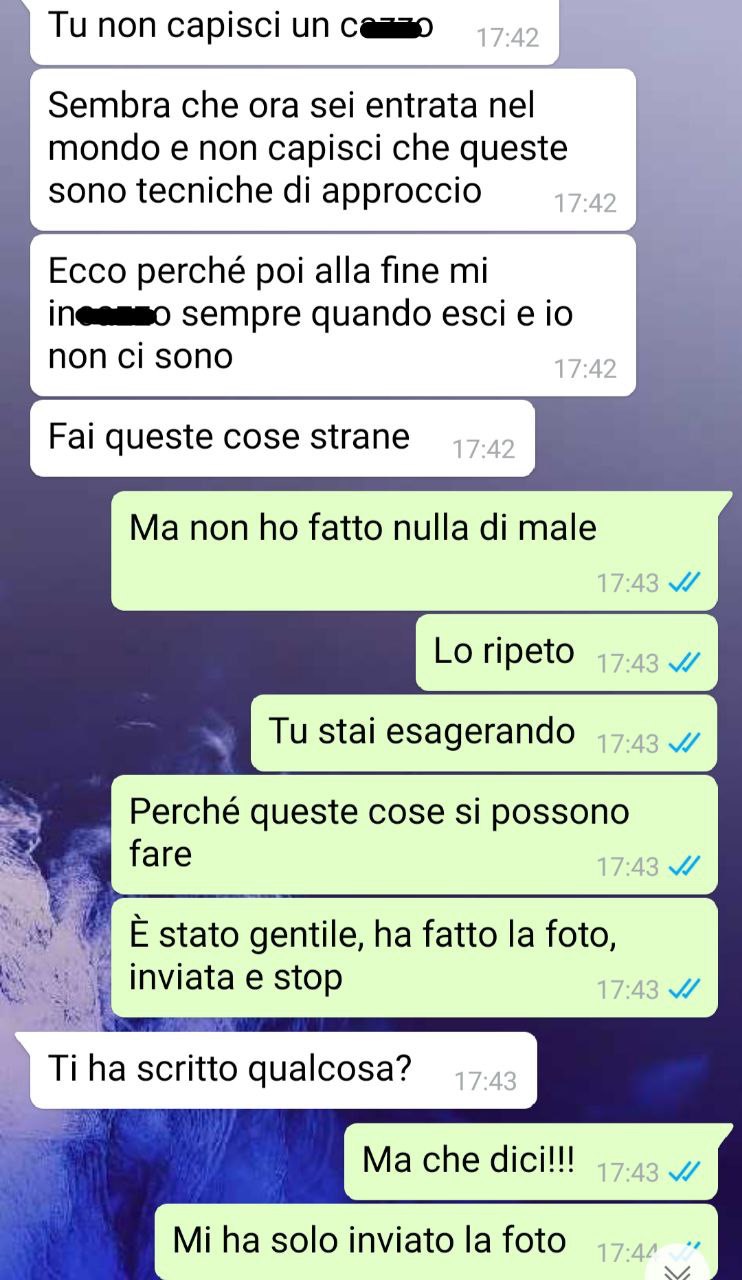The height and width of the screenshot is (1280, 742).
Task: Tap the 'Lo ripeto' sent message bubble
Action: (x=567, y=652)
